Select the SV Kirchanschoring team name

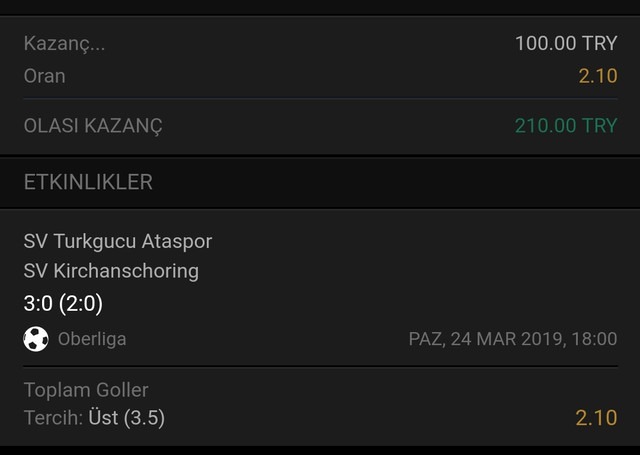[111, 271]
